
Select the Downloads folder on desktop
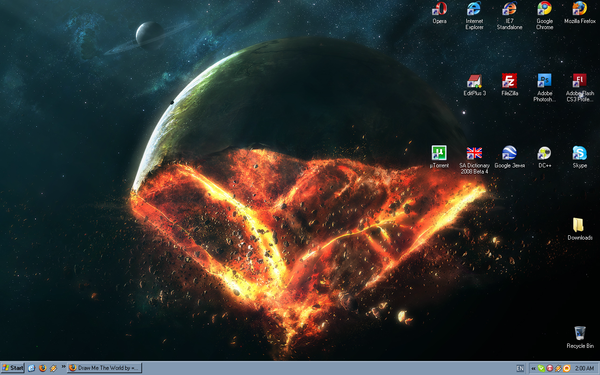(x=579, y=229)
